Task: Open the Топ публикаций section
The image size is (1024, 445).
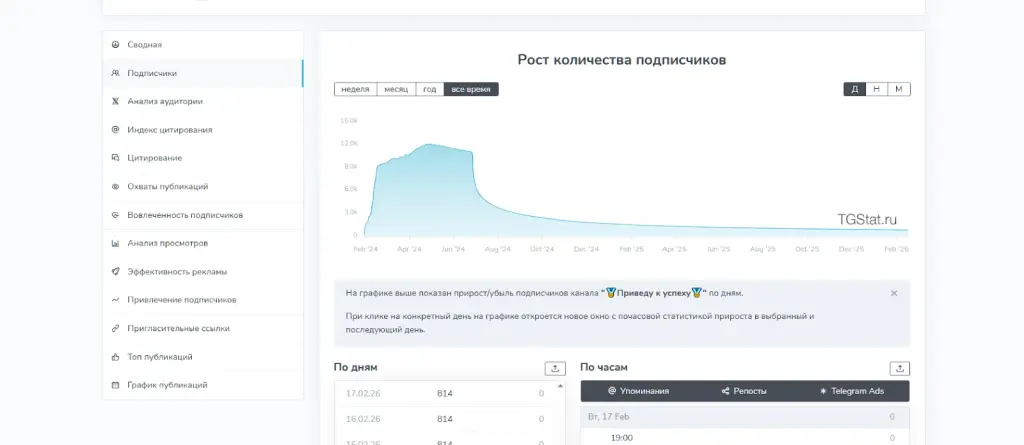Action: pyautogui.click(x=202, y=357)
